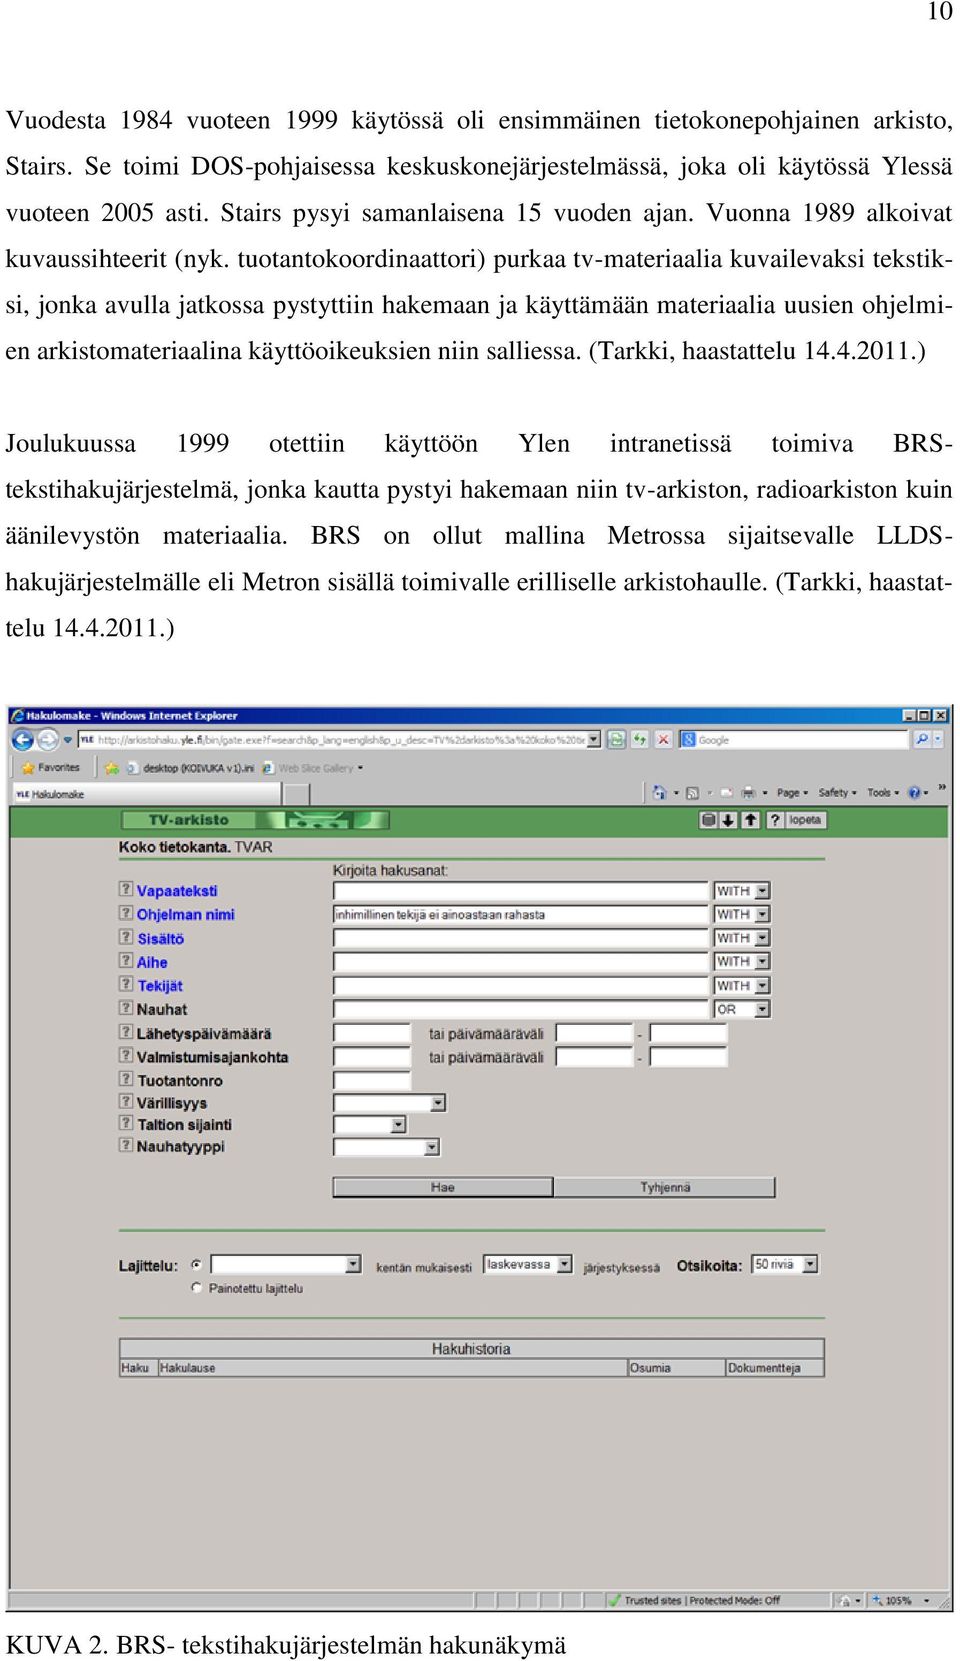
Task: Open the Lajittelu field selection dropdown
Action: pos(286,1265)
